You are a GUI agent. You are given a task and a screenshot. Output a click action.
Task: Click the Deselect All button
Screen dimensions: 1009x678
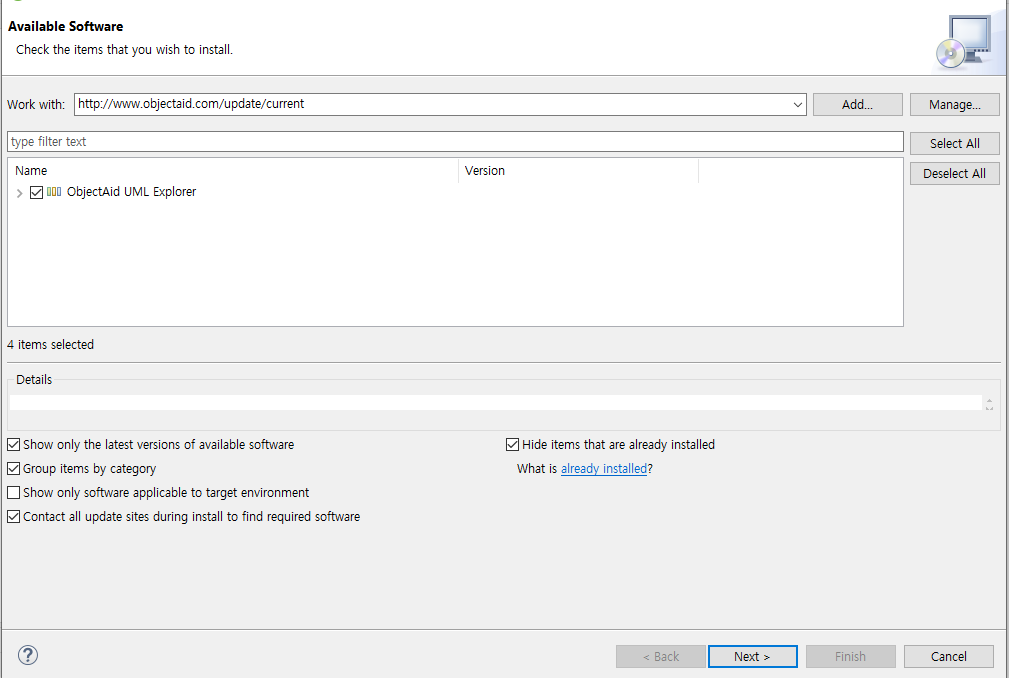[954, 174]
